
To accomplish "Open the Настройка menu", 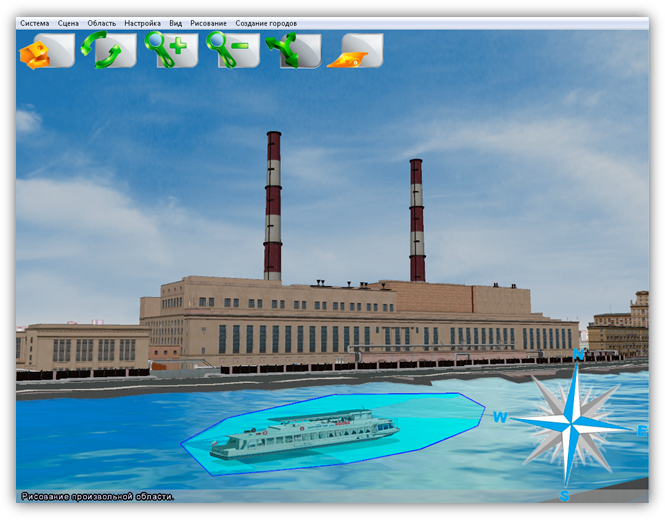I will click(142, 23).
